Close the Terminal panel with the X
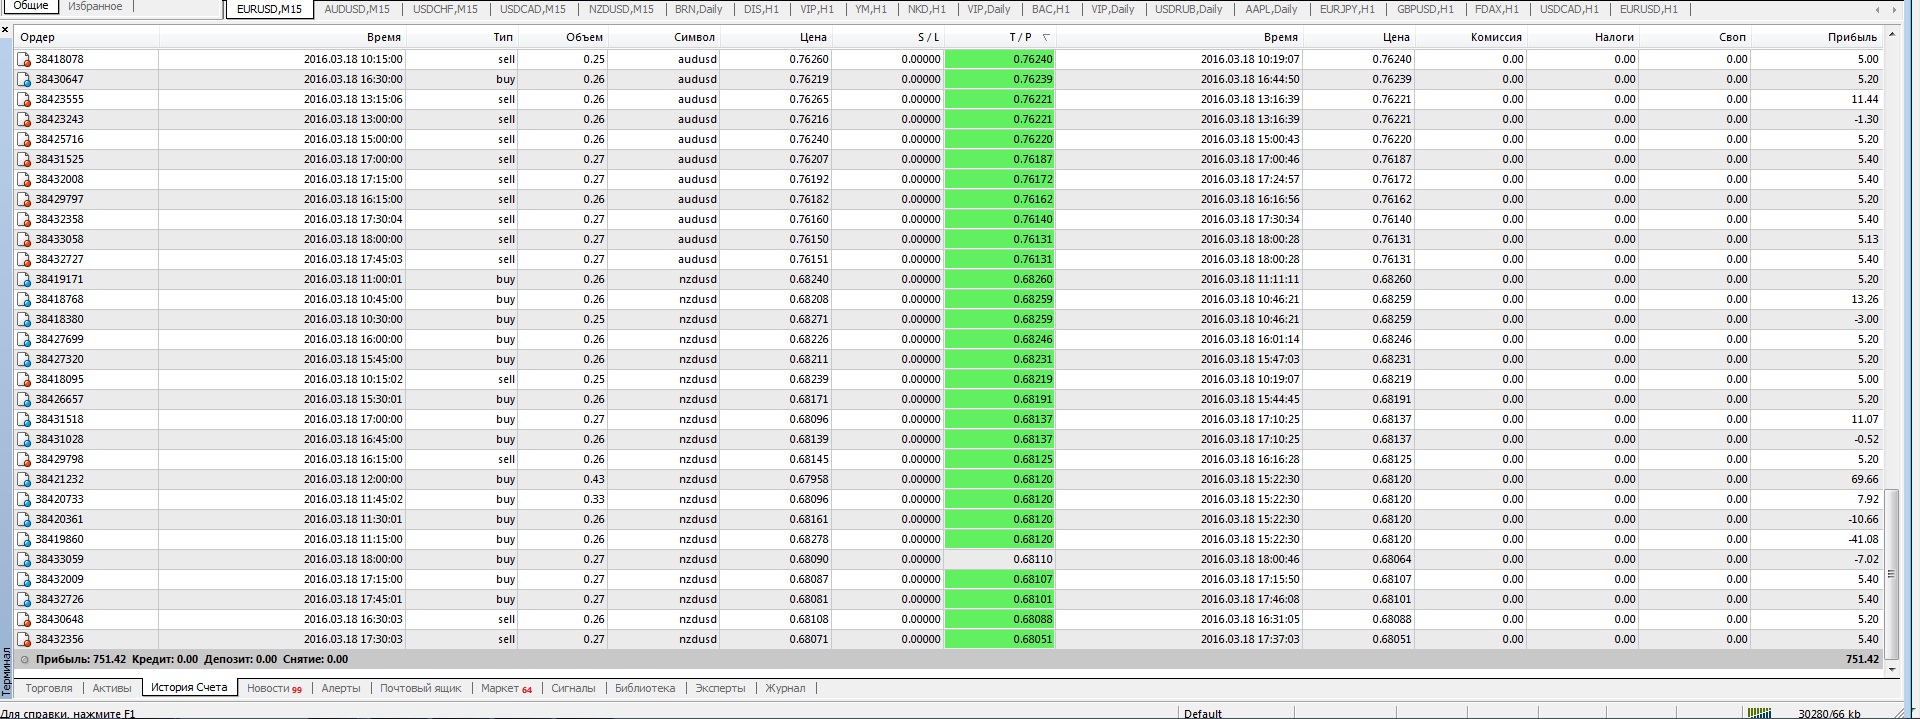 (x=5, y=30)
